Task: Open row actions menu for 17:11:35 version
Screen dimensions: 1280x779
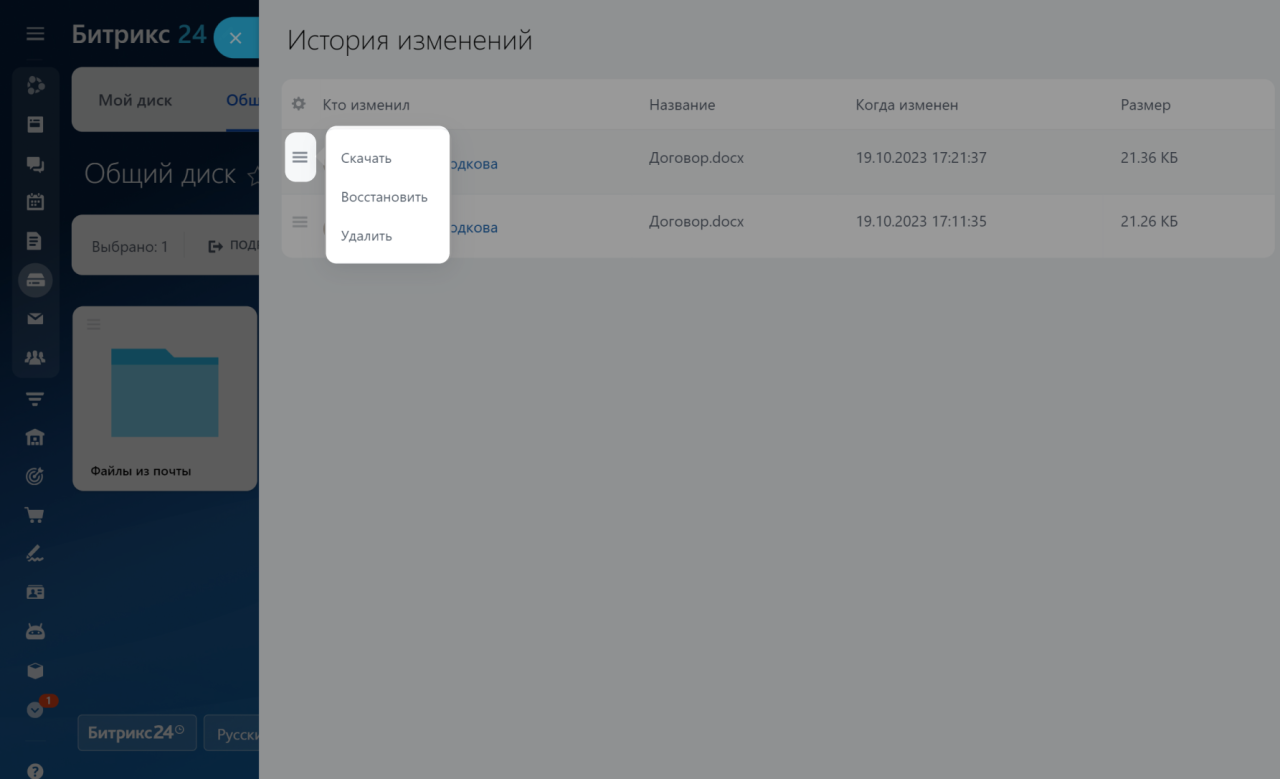Action: [x=300, y=222]
